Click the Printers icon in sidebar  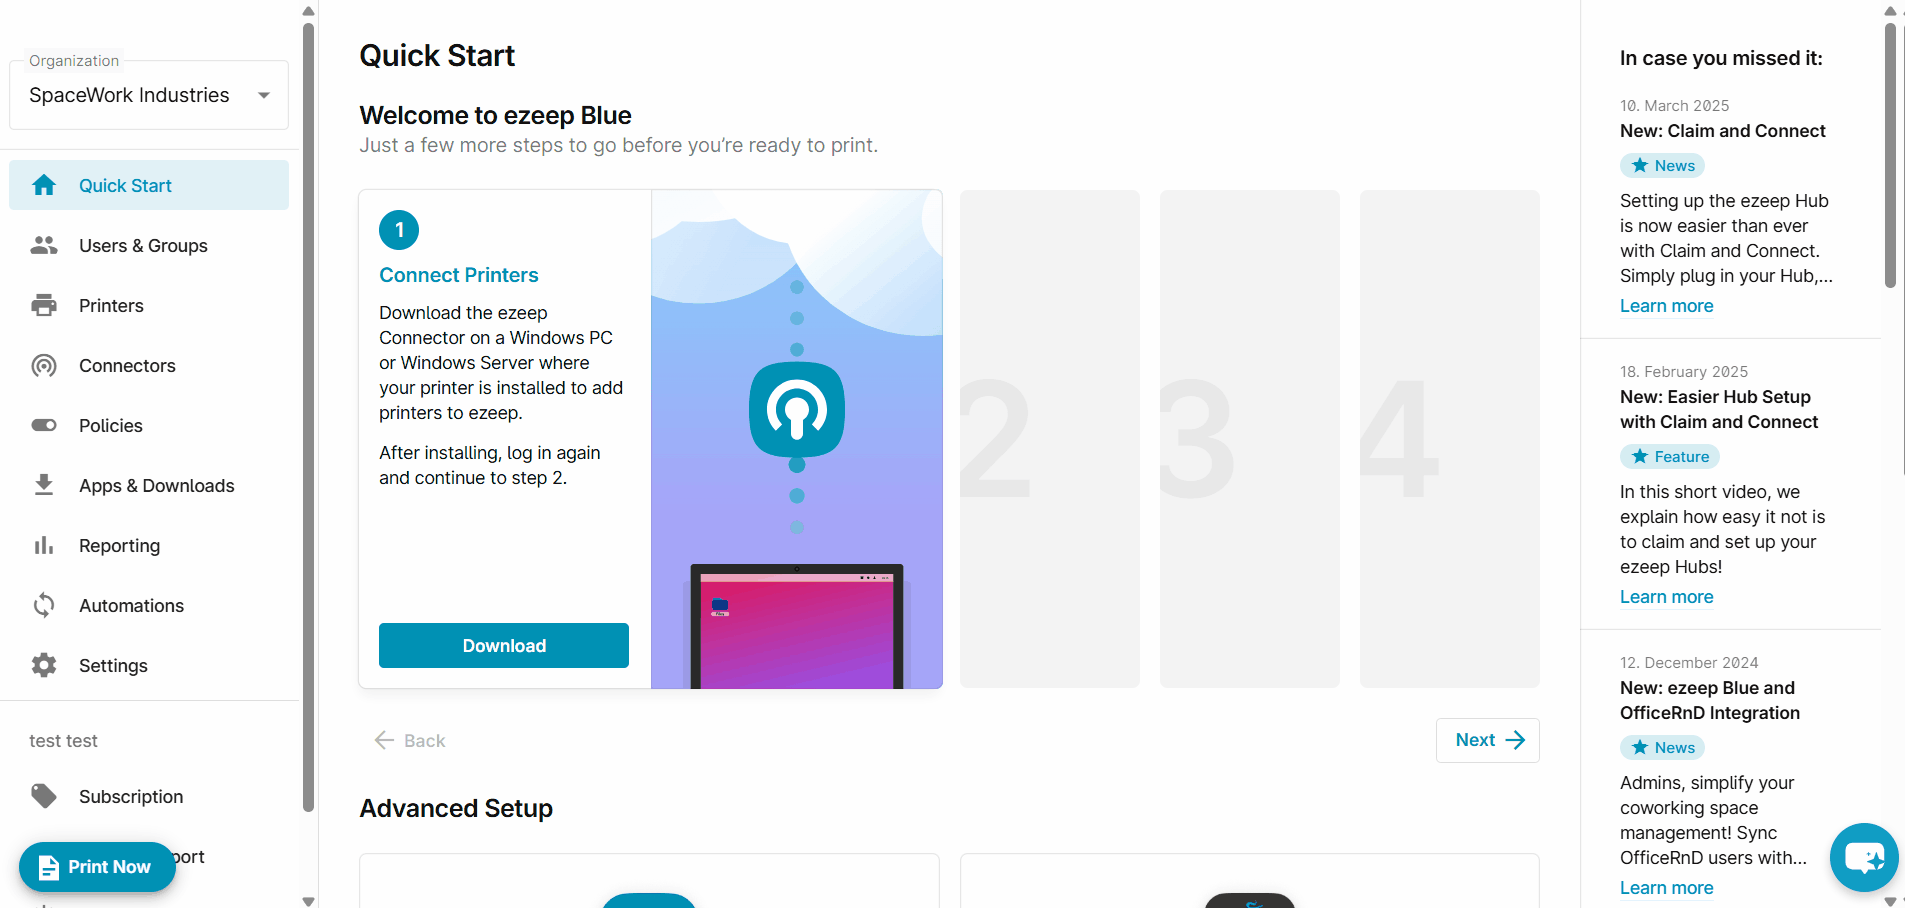point(44,305)
